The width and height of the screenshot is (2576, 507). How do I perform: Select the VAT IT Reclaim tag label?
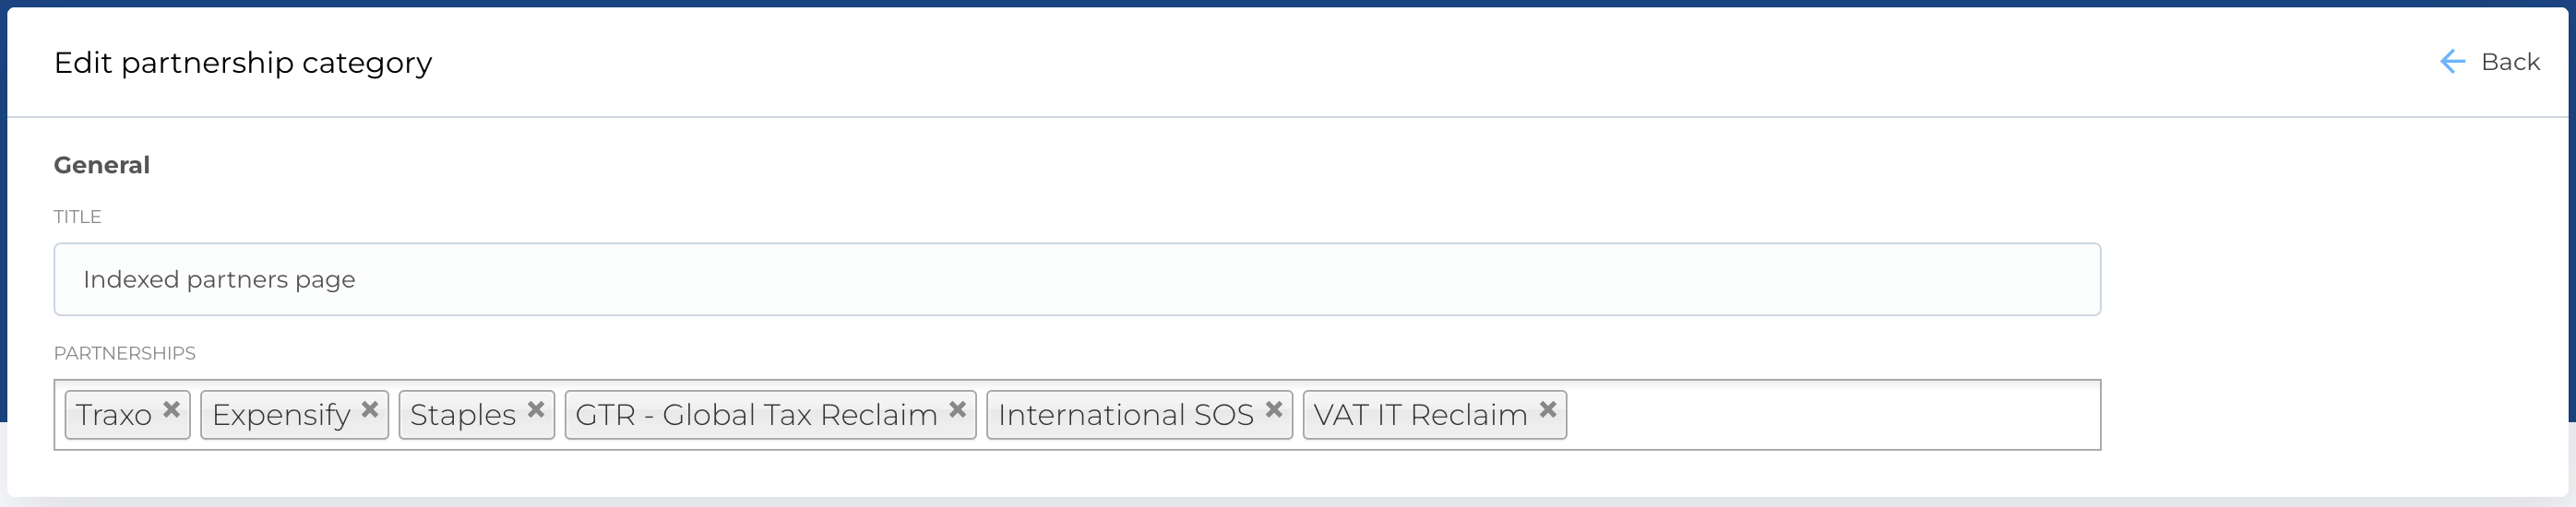click(x=1420, y=415)
